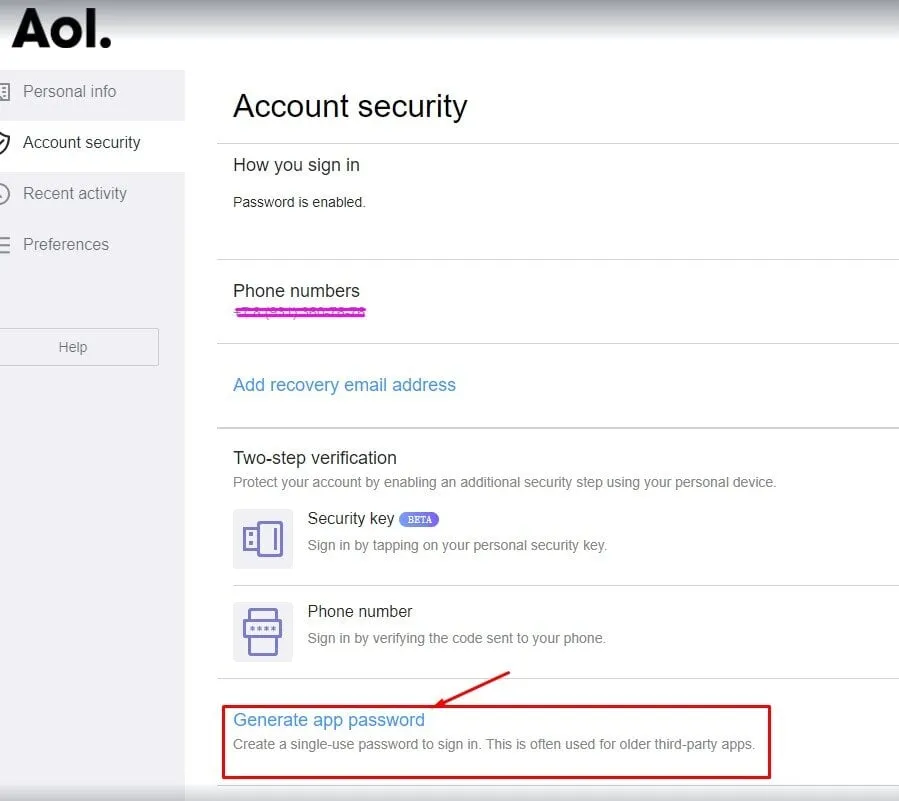The image size is (899, 801).
Task: Click the Aol. logo
Action: [x=61, y=29]
